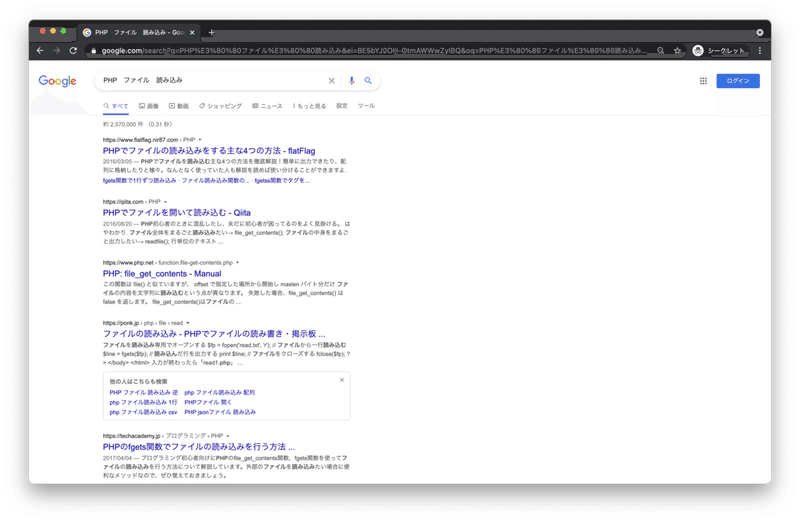This screenshot has width=800, height=522.
Task: Focus the Google search input field
Action: point(212,81)
